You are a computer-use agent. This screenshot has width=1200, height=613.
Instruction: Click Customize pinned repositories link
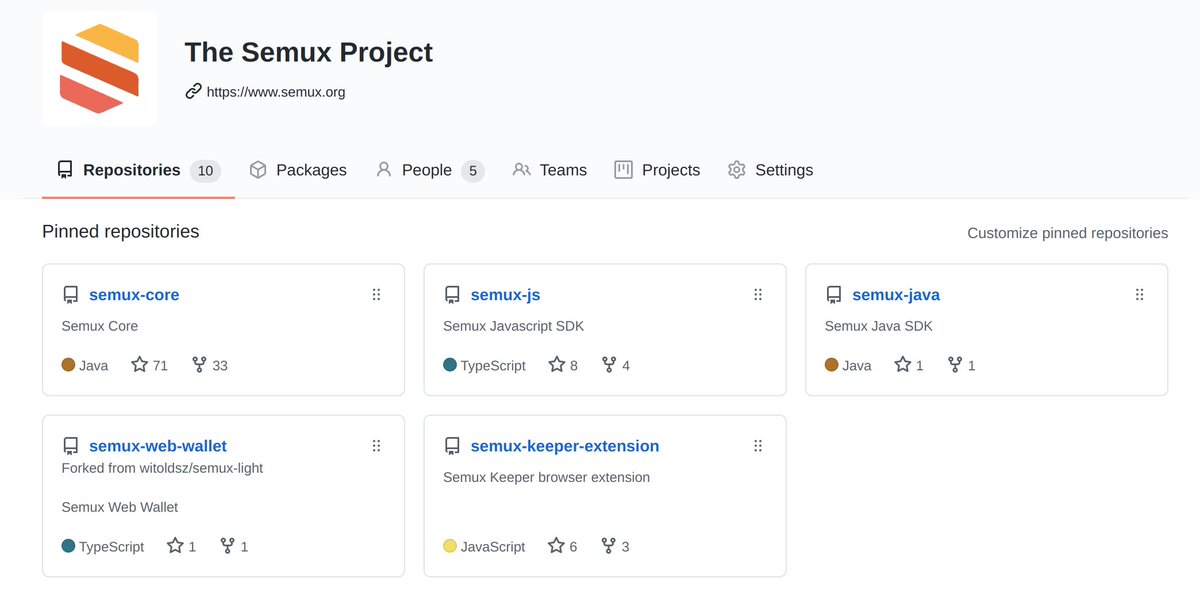(x=1067, y=233)
